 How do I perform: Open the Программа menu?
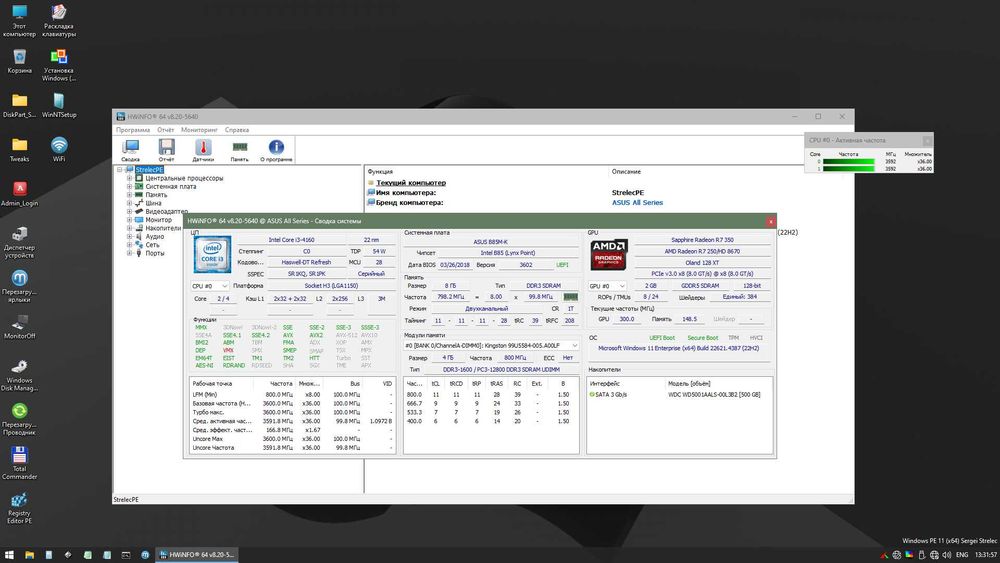133,129
